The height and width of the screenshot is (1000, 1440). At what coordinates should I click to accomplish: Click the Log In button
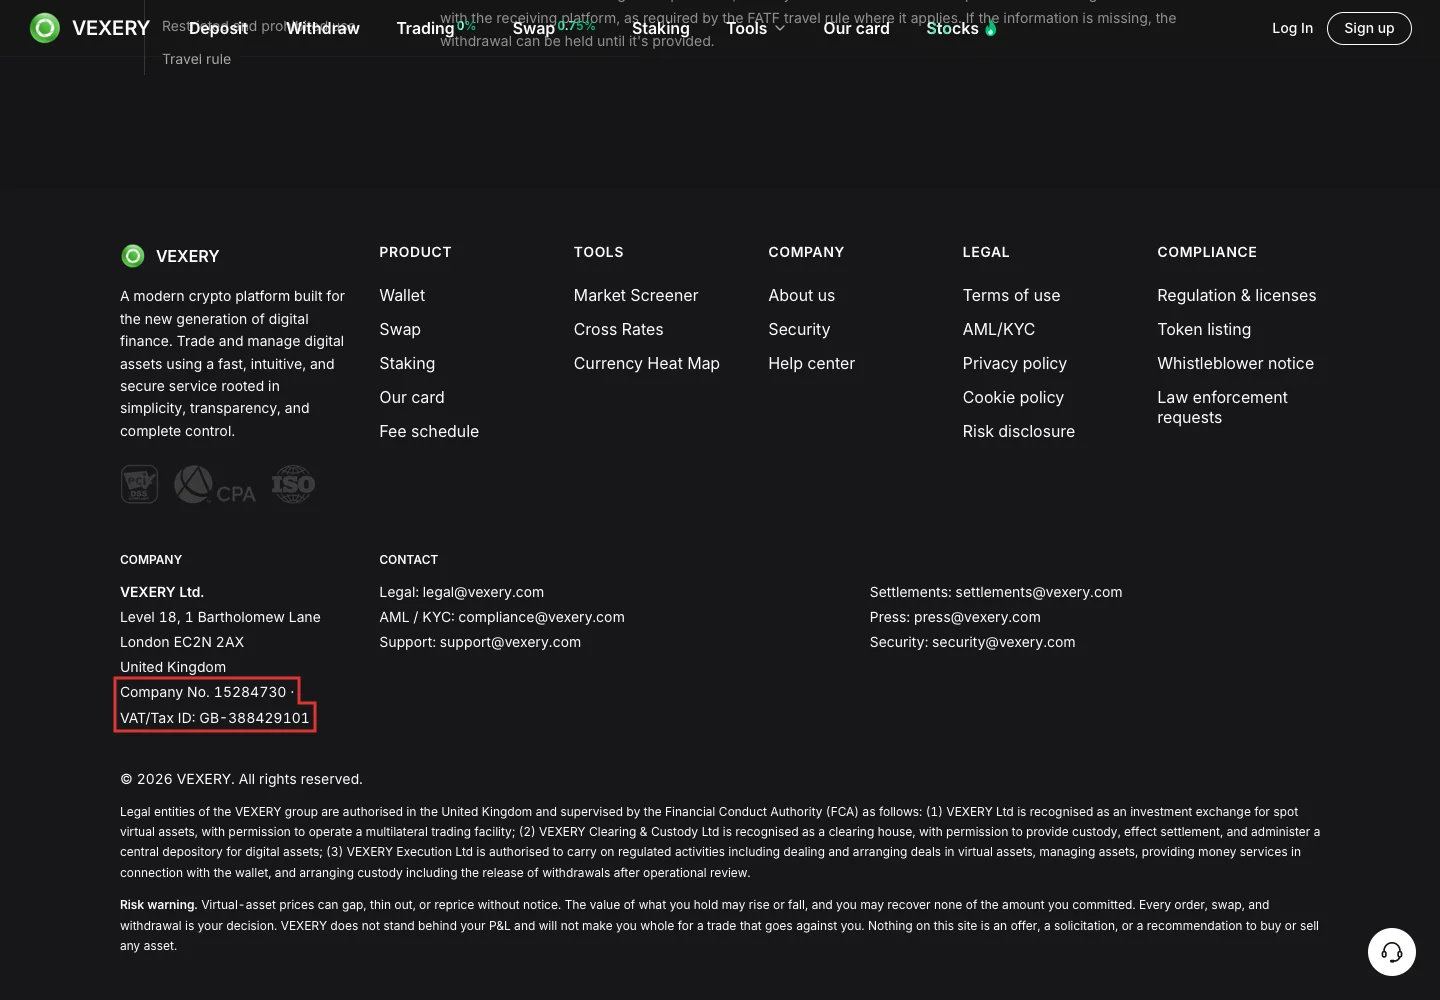tap(1292, 28)
